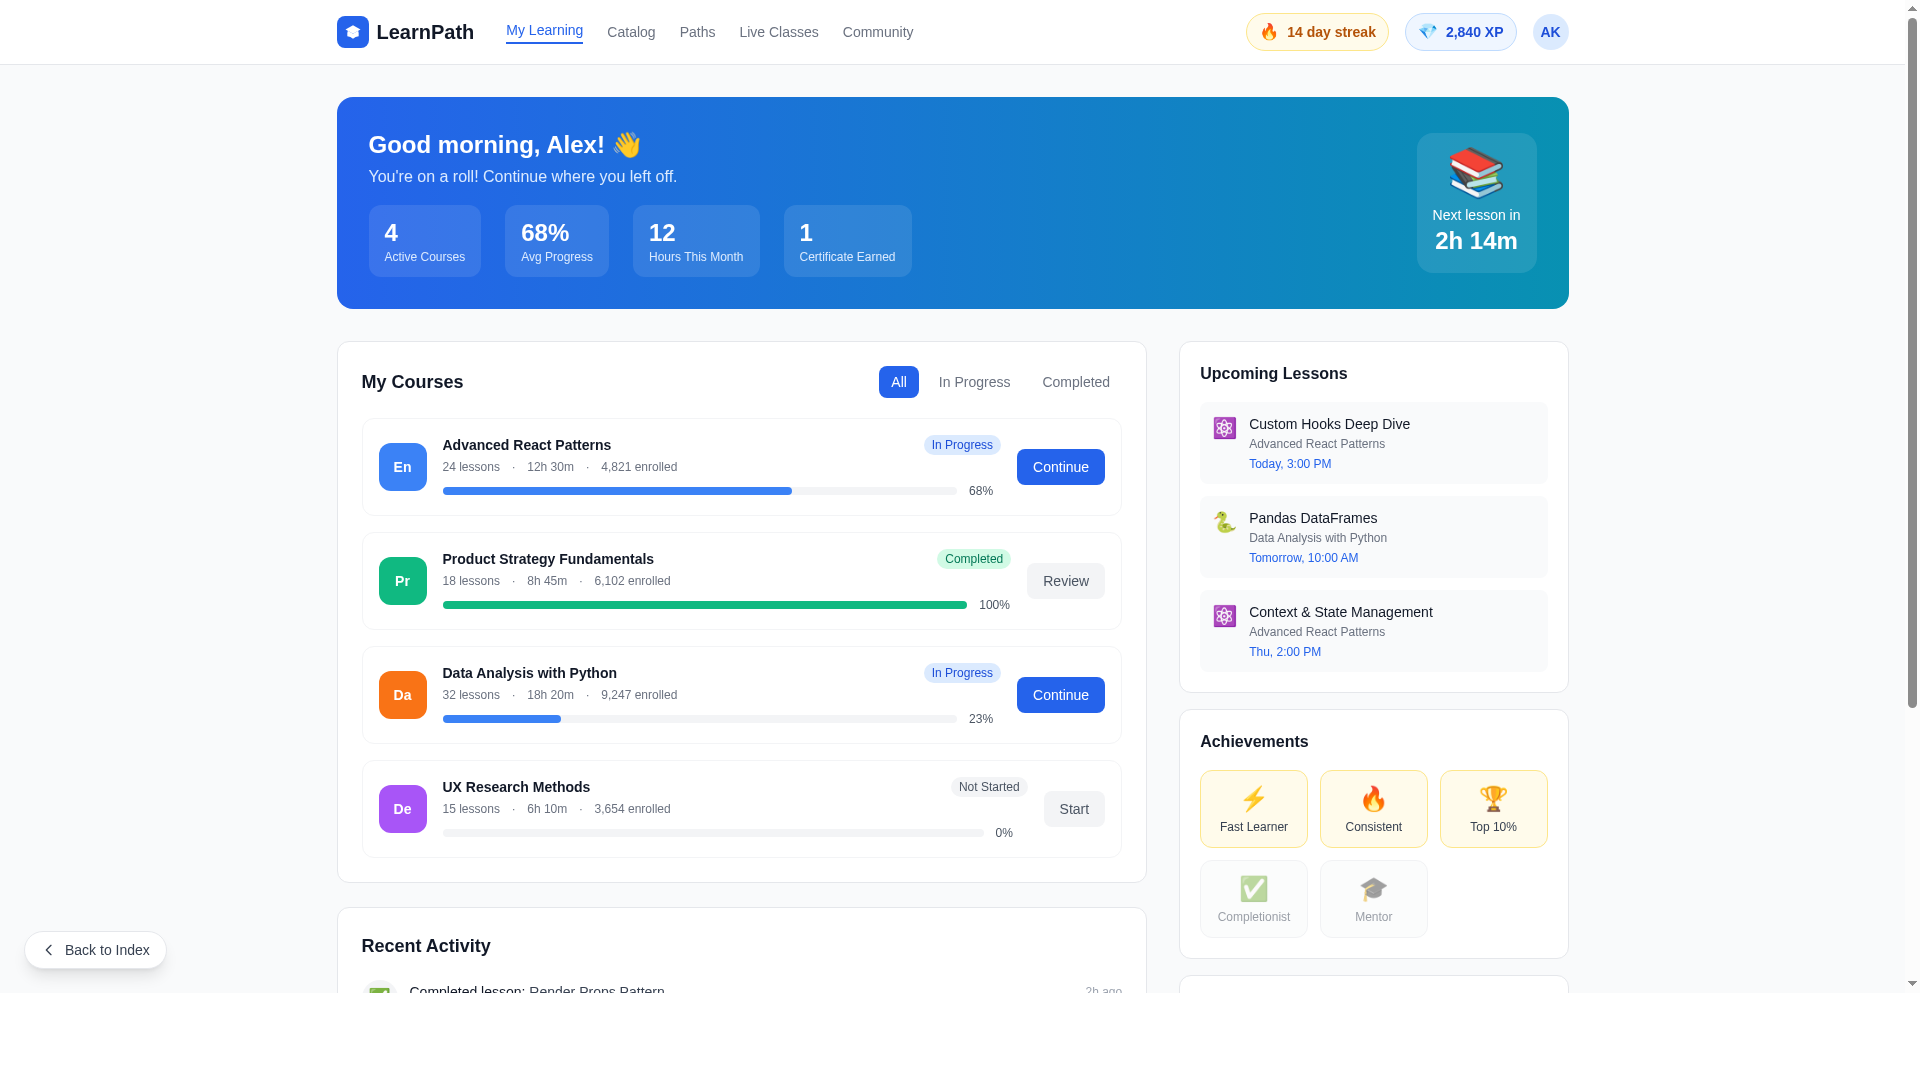Start the UX Research Methods course
Image resolution: width=1920 pixels, height=1080 pixels.
(x=1074, y=808)
